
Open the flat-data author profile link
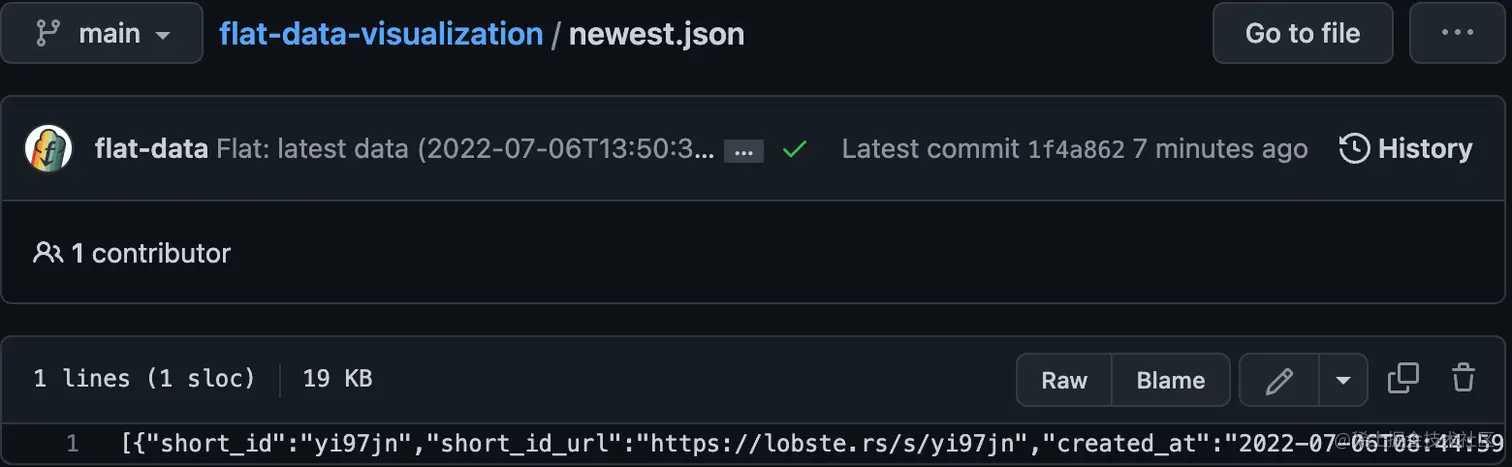152,149
